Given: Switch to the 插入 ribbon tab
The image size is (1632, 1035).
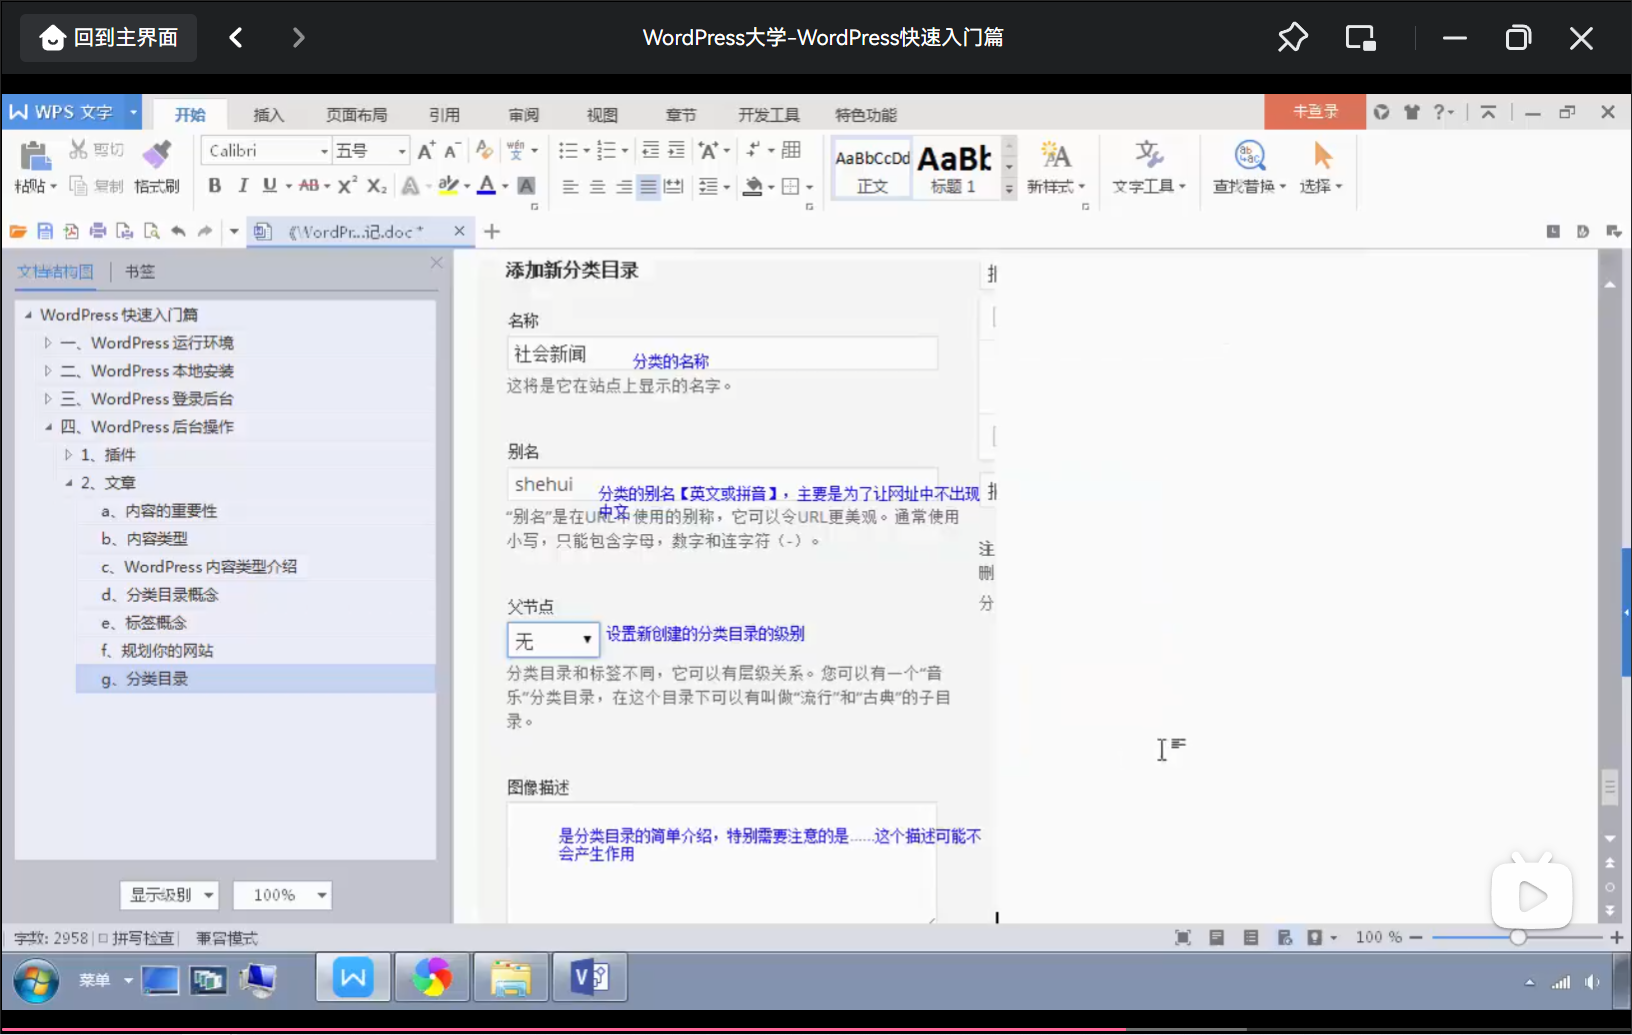Looking at the screenshot, I should 268,115.
